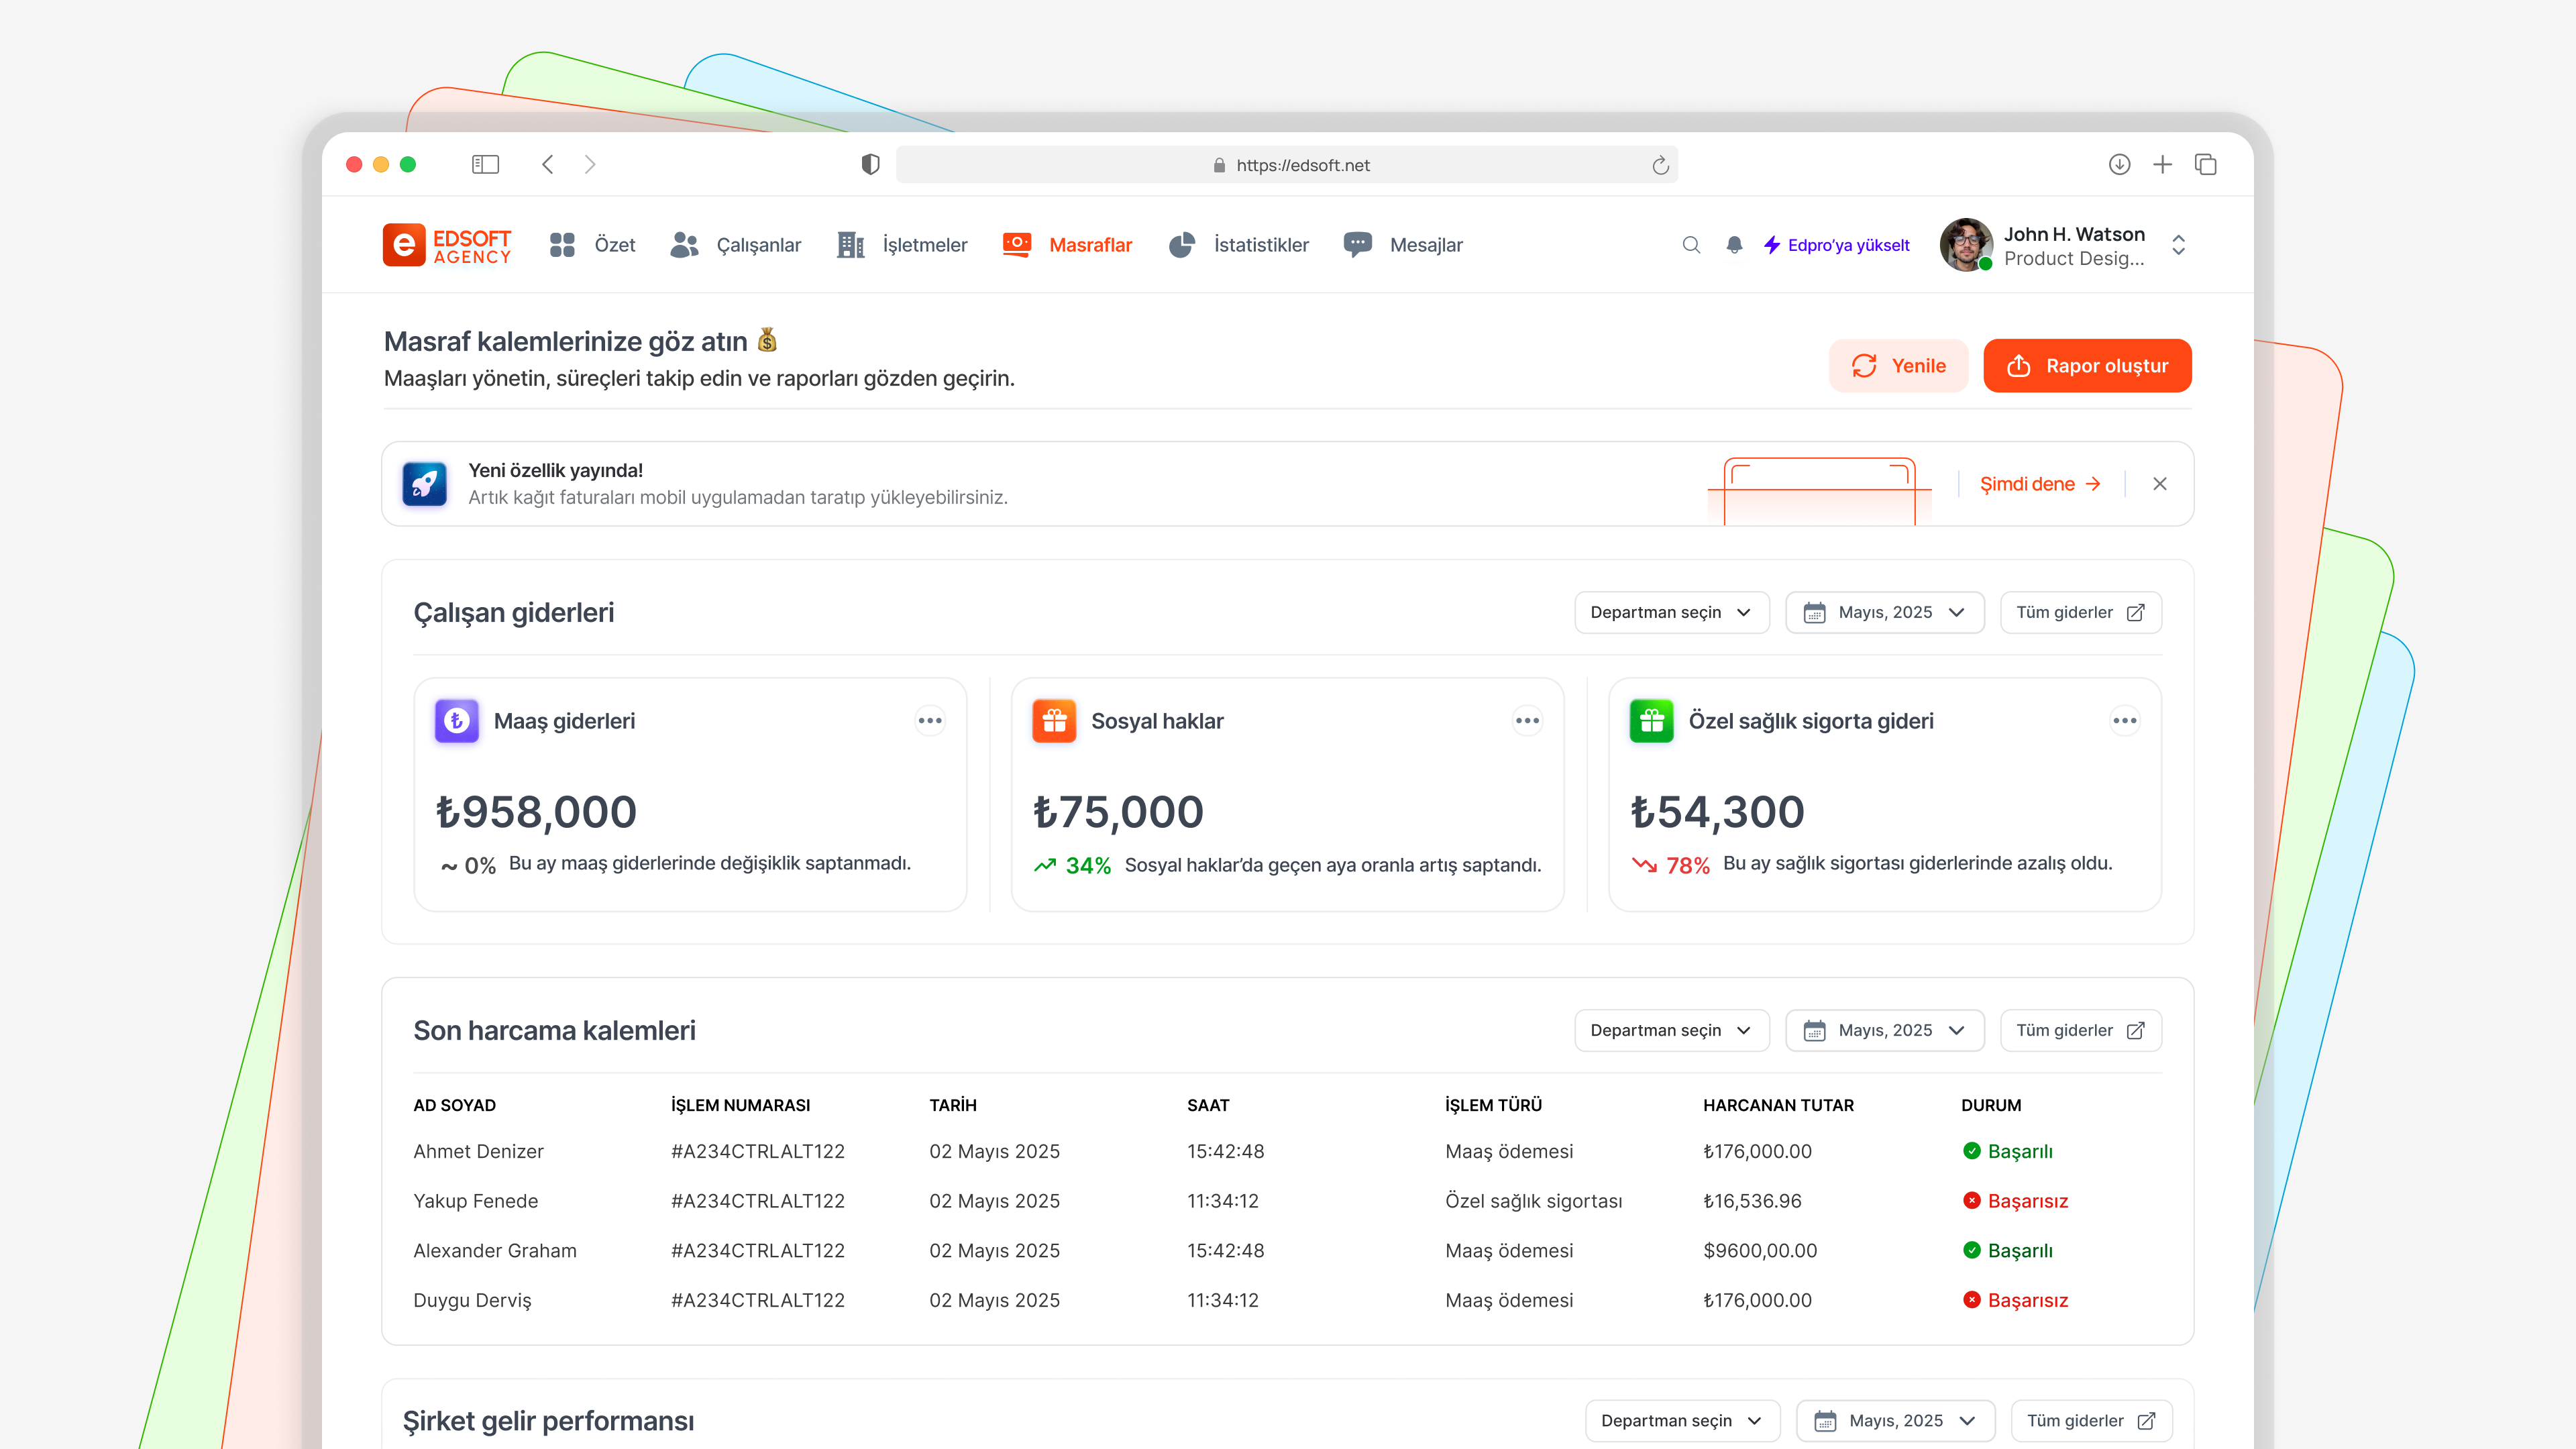Click the search magnifier icon in header

click(x=1691, y=245)
